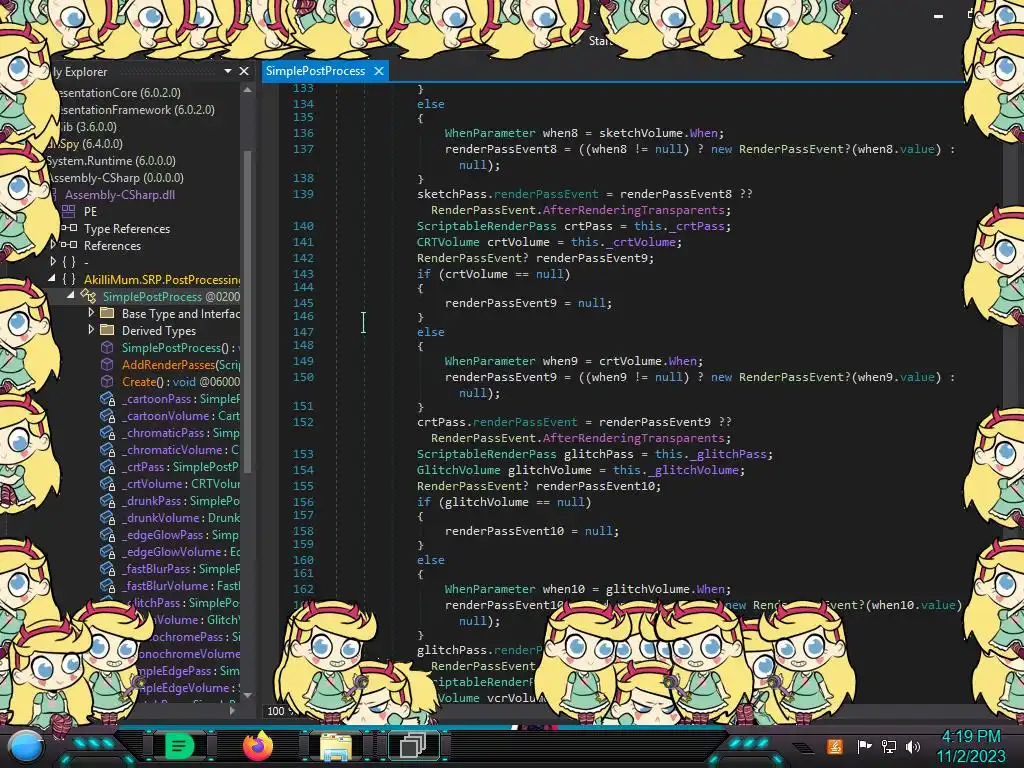Expand the Derived Types node

91,330
